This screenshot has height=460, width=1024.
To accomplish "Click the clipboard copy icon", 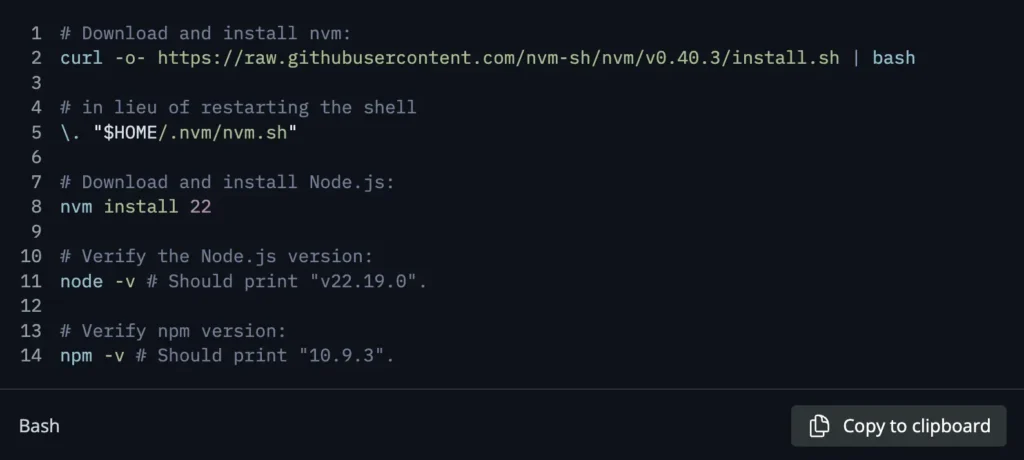I will pos(819,426).
